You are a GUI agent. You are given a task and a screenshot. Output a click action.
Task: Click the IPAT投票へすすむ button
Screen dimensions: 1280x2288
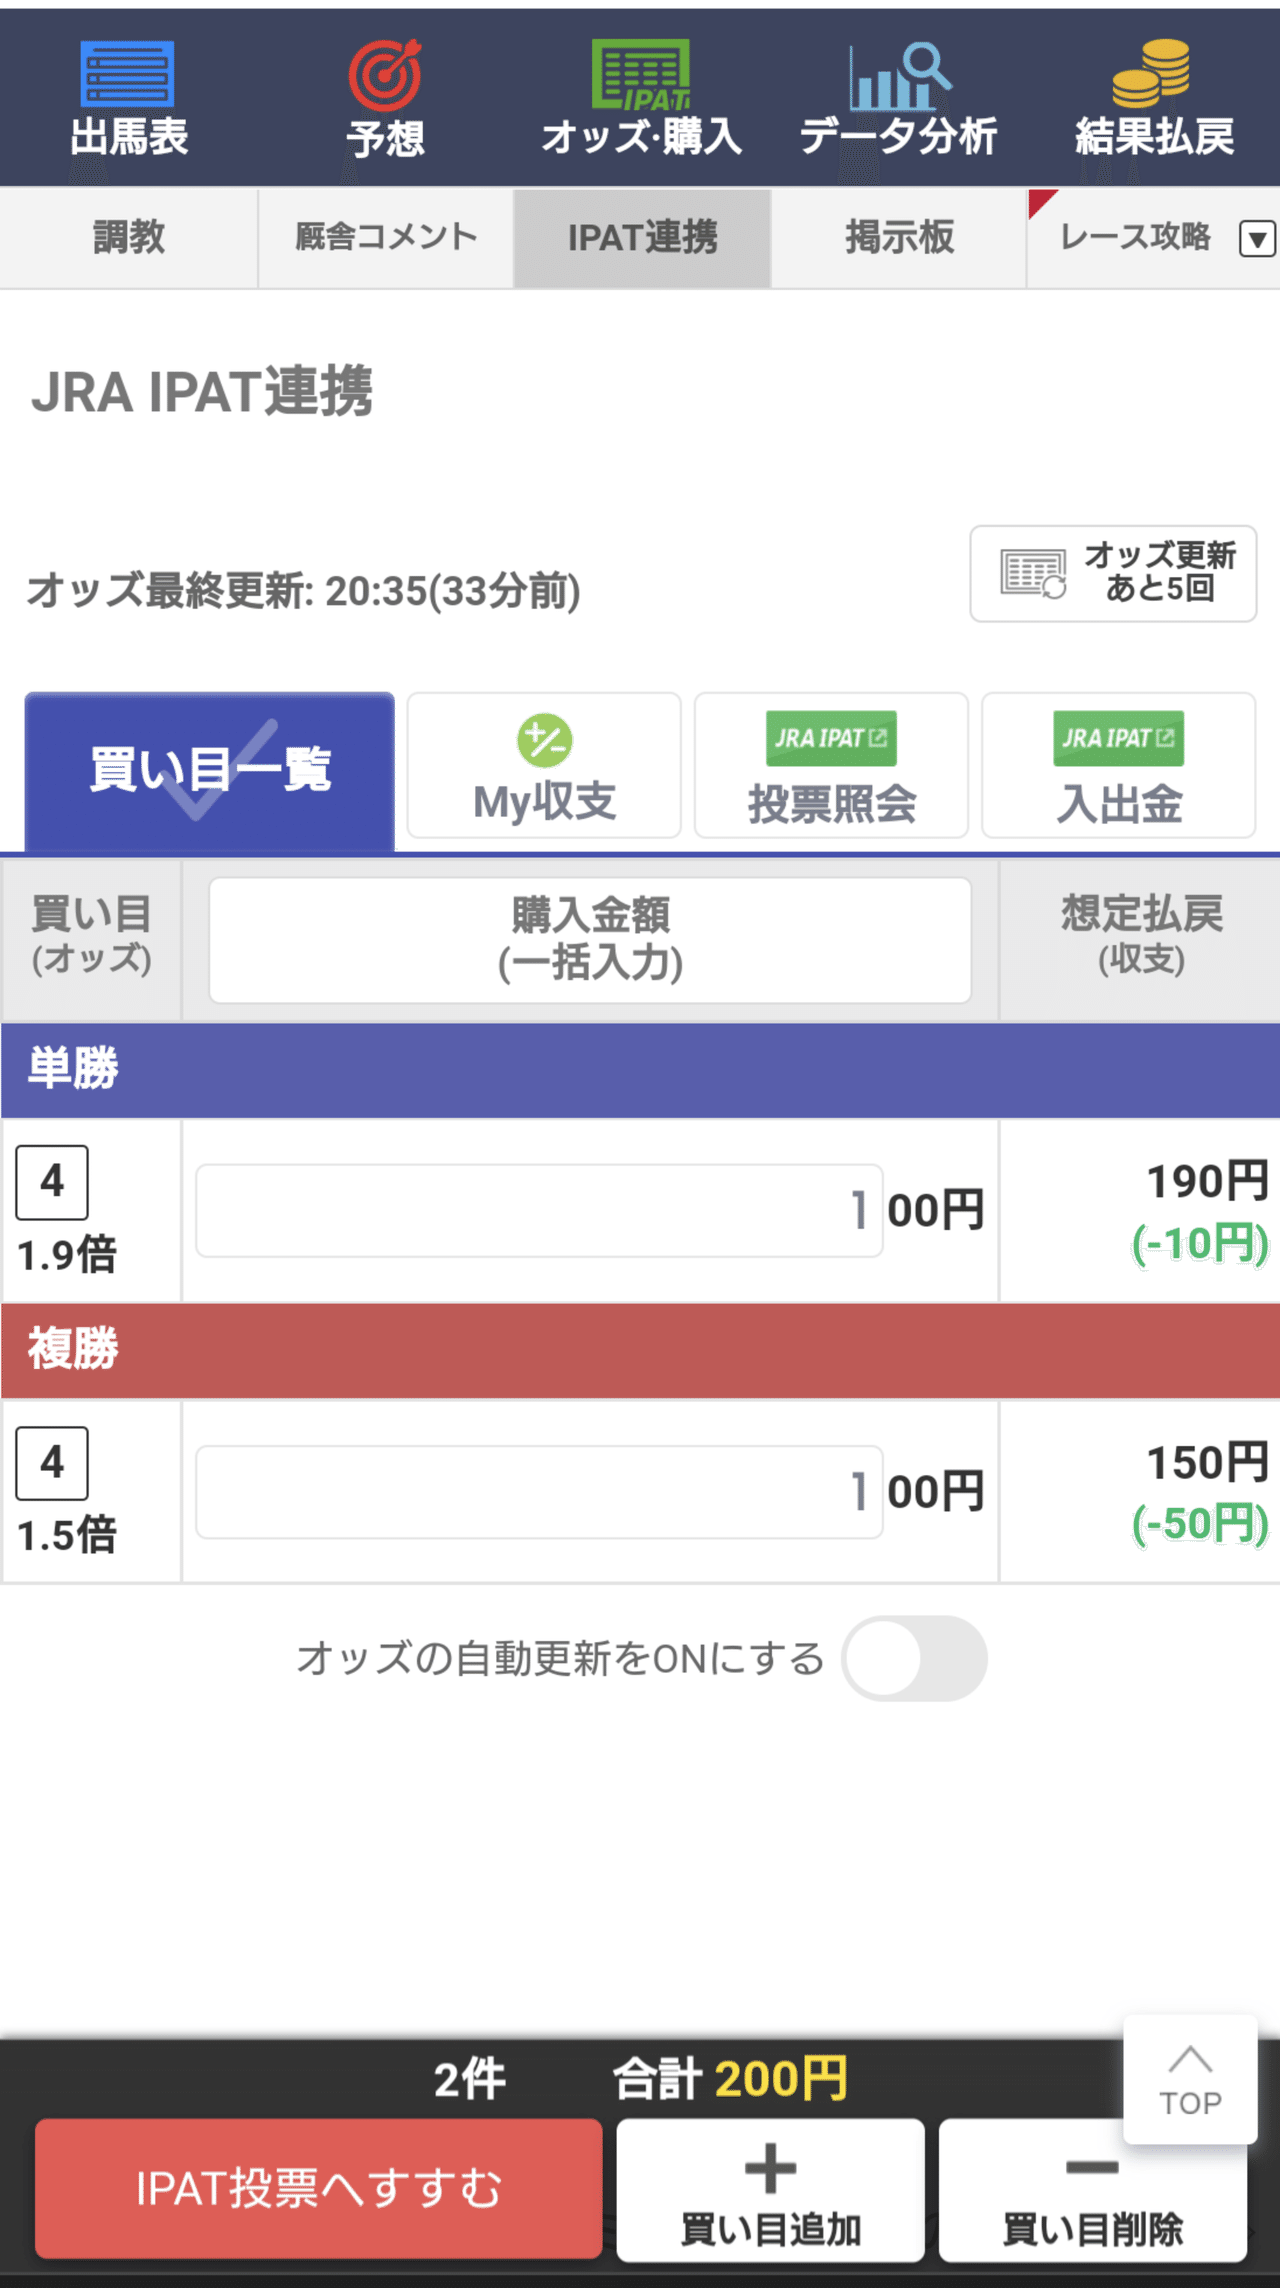click(x=319, y=2188)
